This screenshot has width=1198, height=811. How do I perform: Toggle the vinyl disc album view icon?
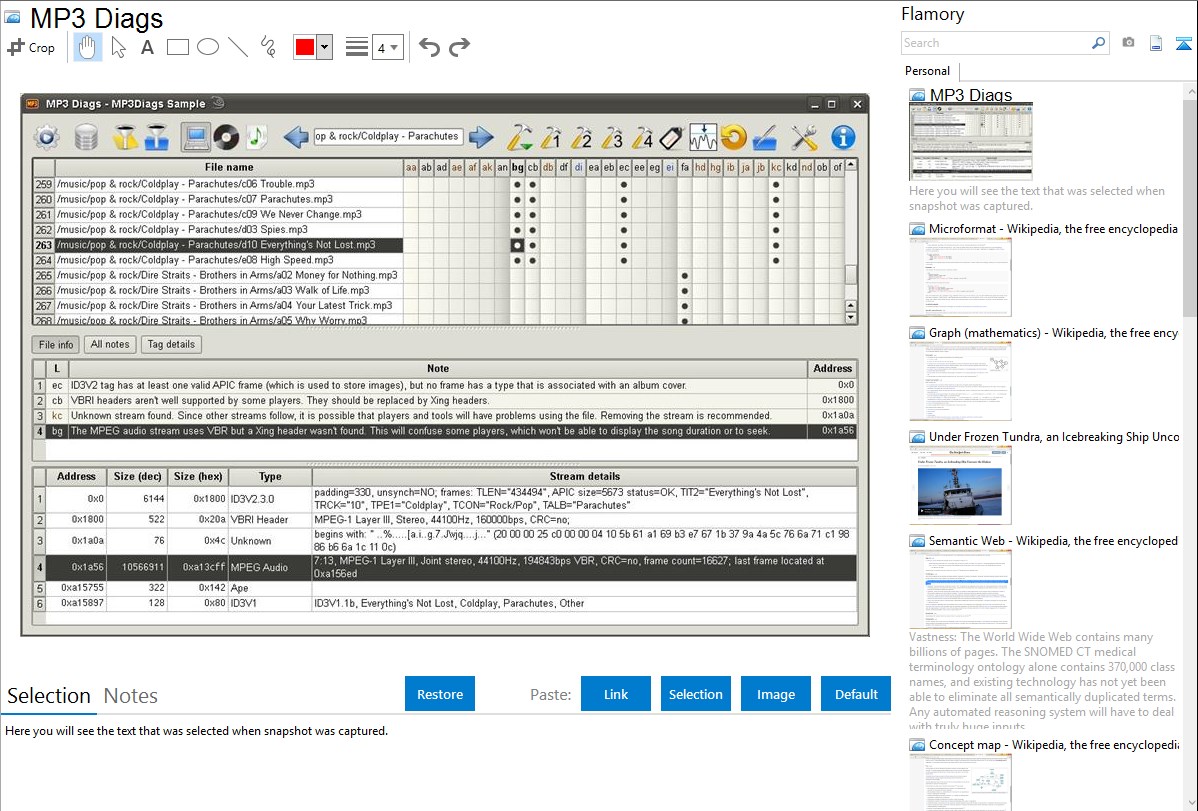[226, 138]
